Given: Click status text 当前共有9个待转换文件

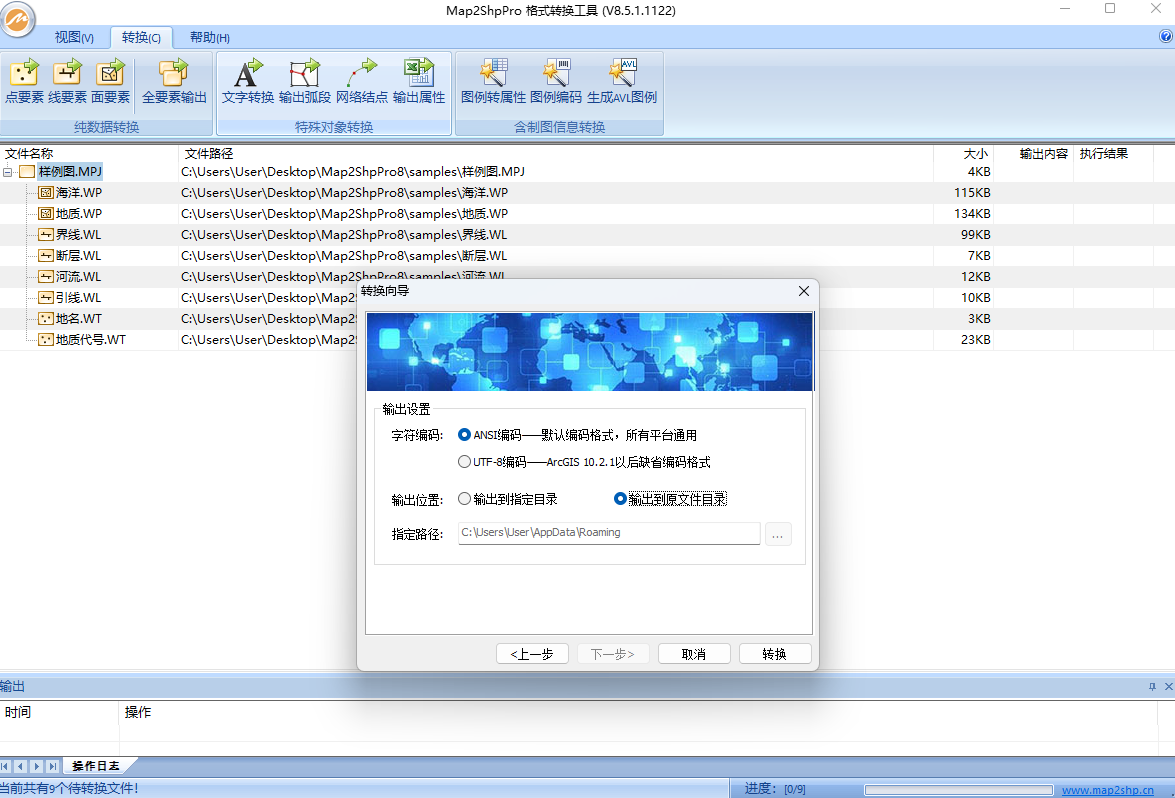Looking at the screenshot, I should point(69,788).
